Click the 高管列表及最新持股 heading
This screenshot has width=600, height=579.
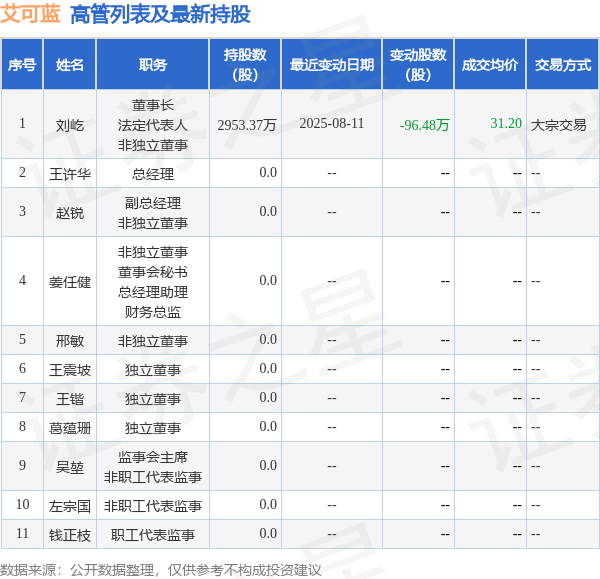pos(160,14)
